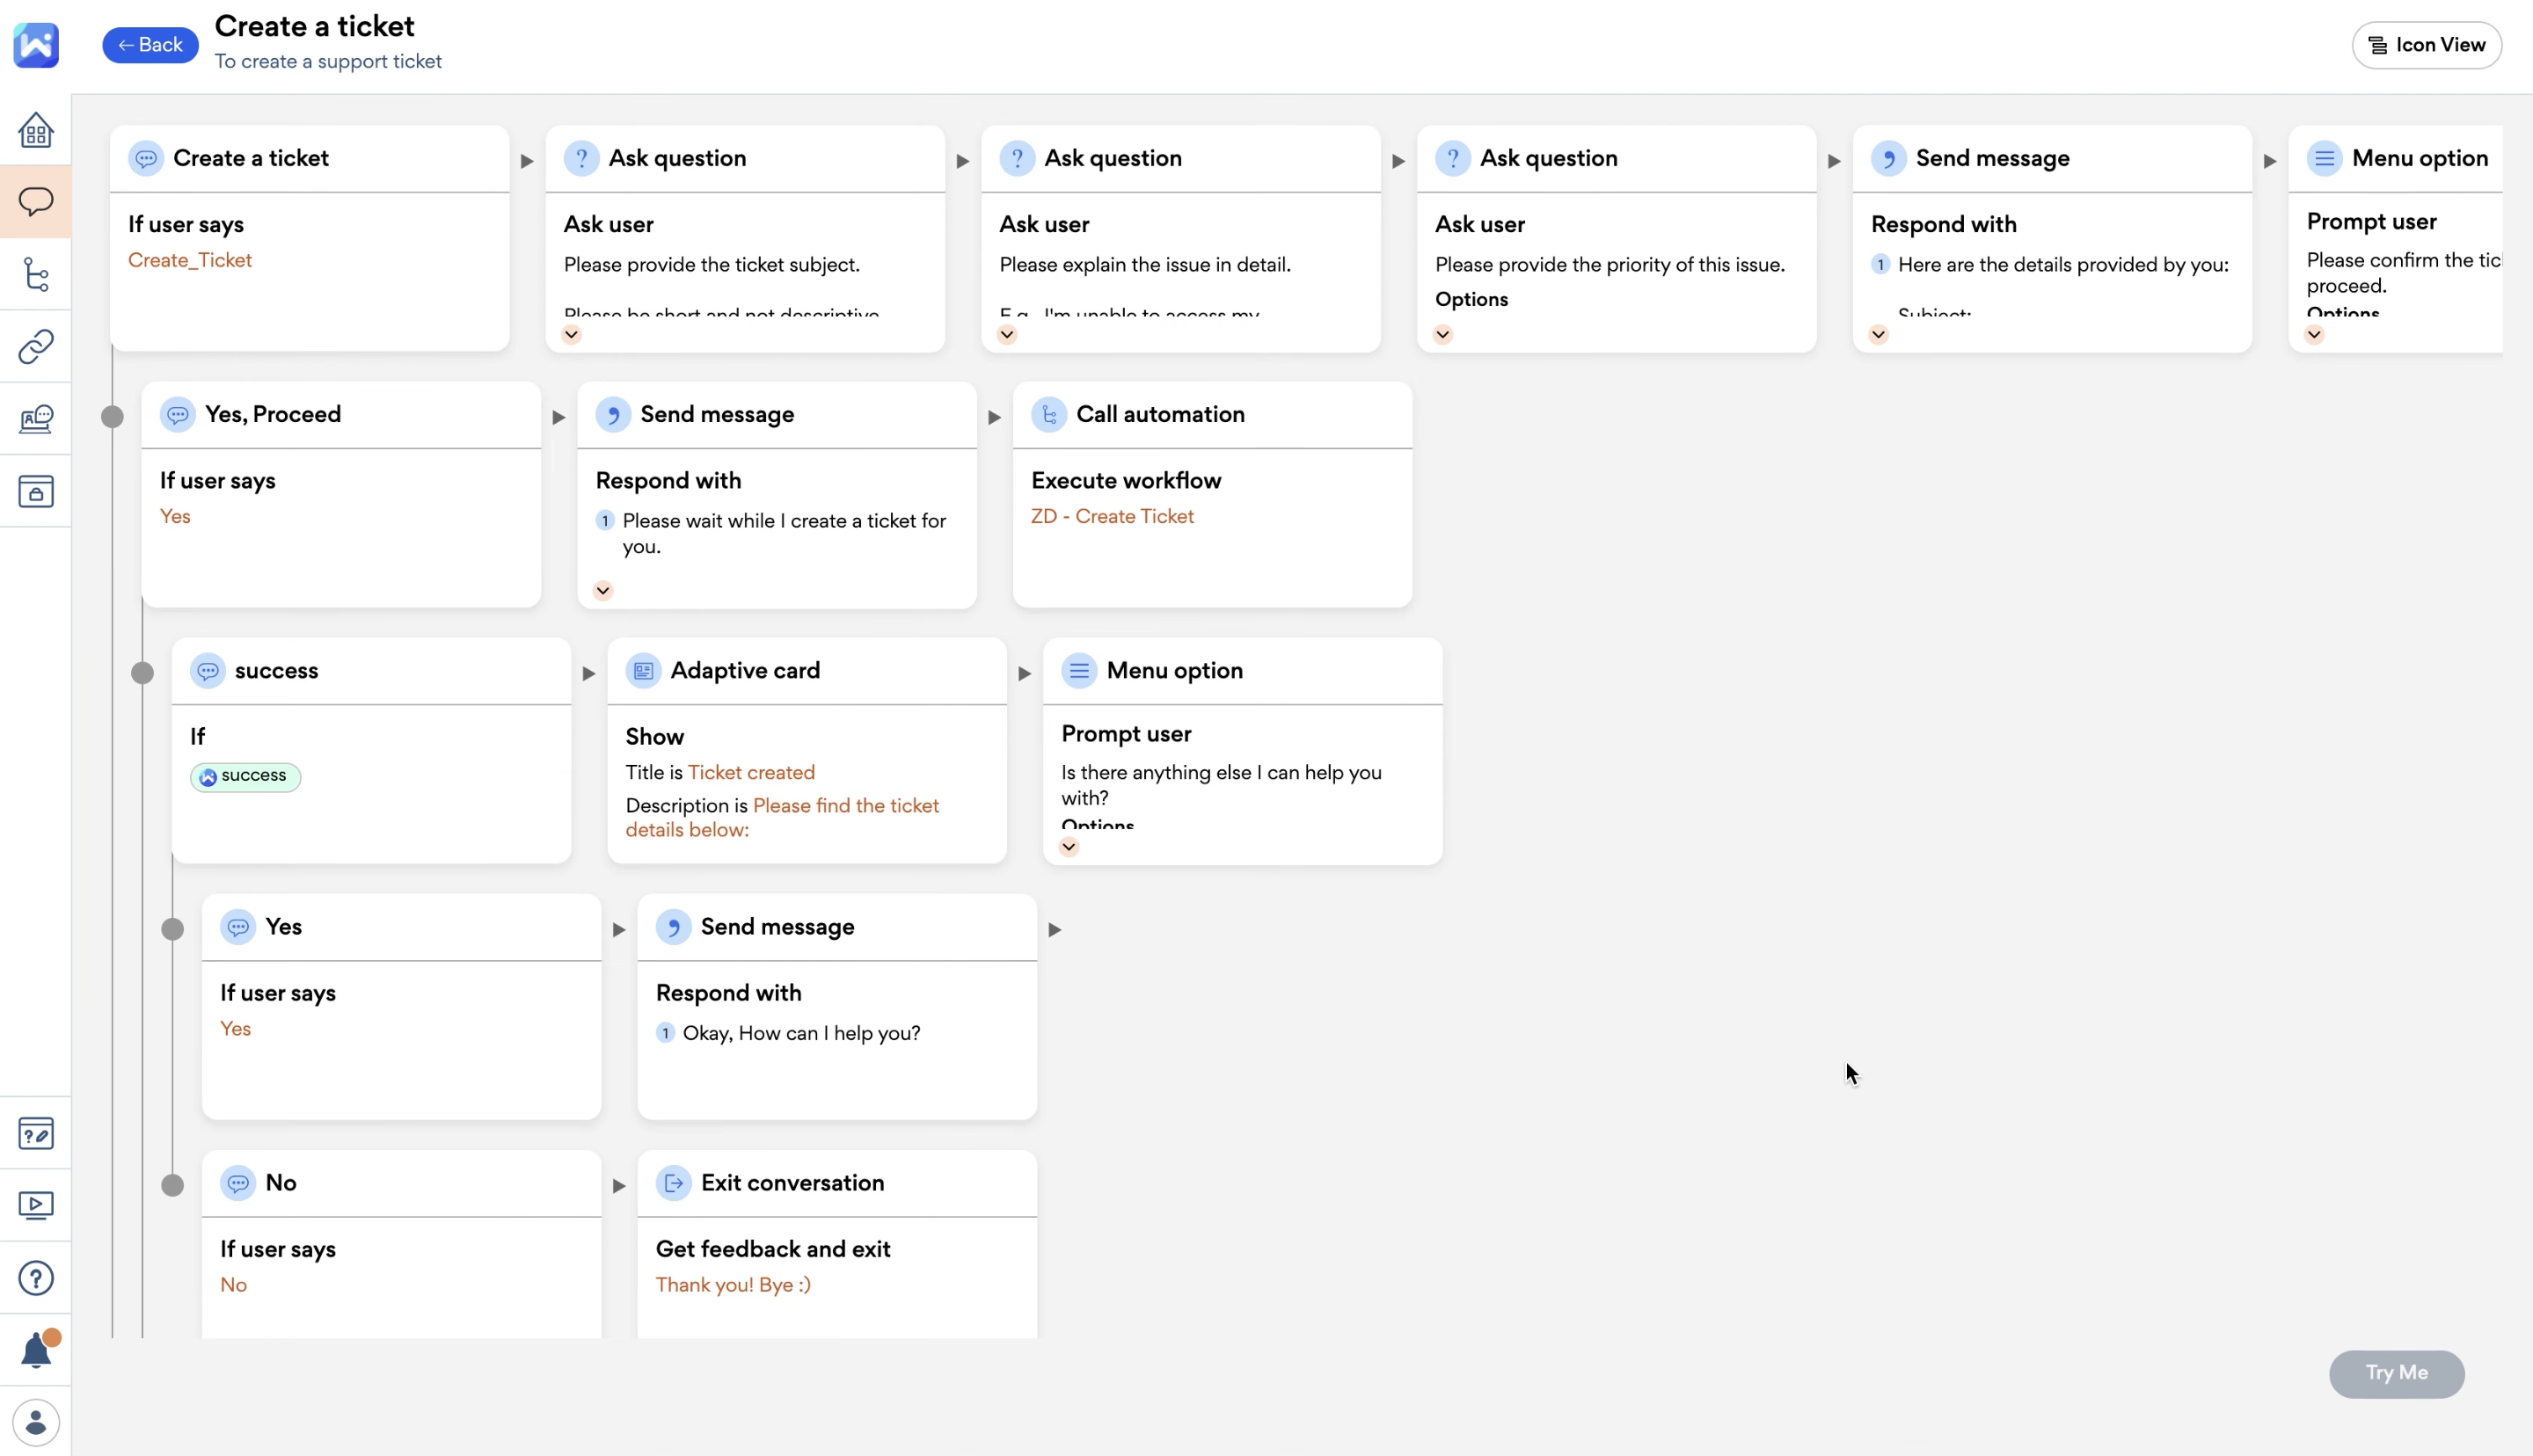Open the help question mark sidebar icon
The image size is (2533, 1456).
[36, 1278]
